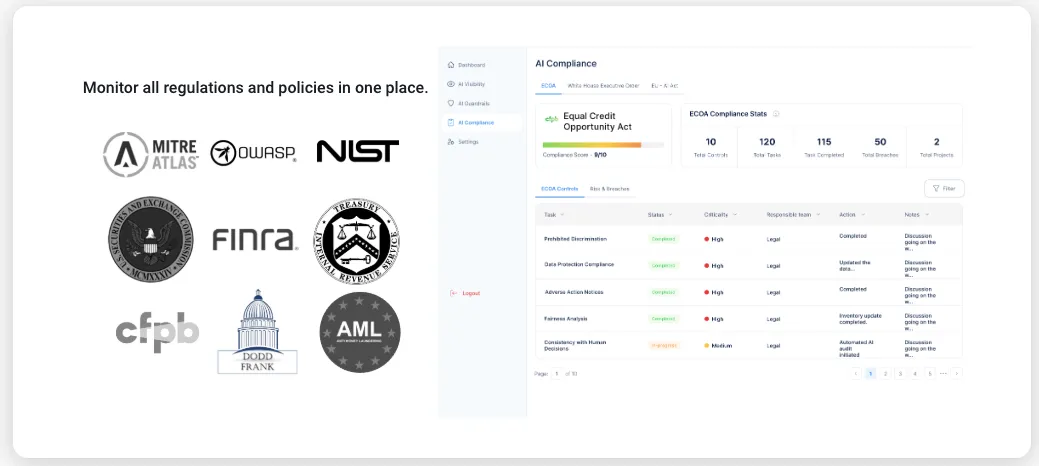Click the red High dot for Prohibited Discrimination

point(706,239)
